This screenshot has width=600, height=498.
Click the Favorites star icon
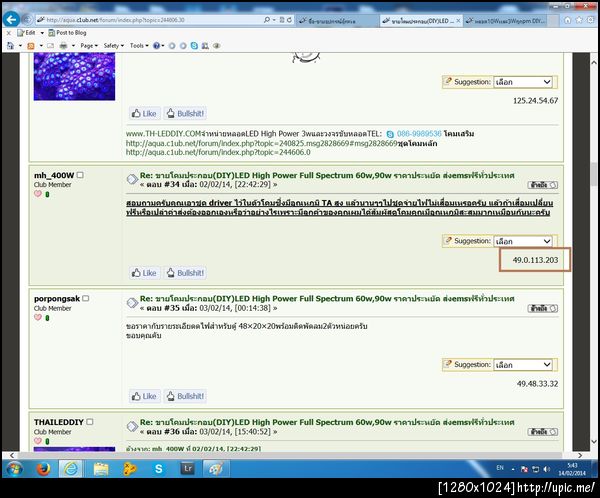tap(580, 20)
